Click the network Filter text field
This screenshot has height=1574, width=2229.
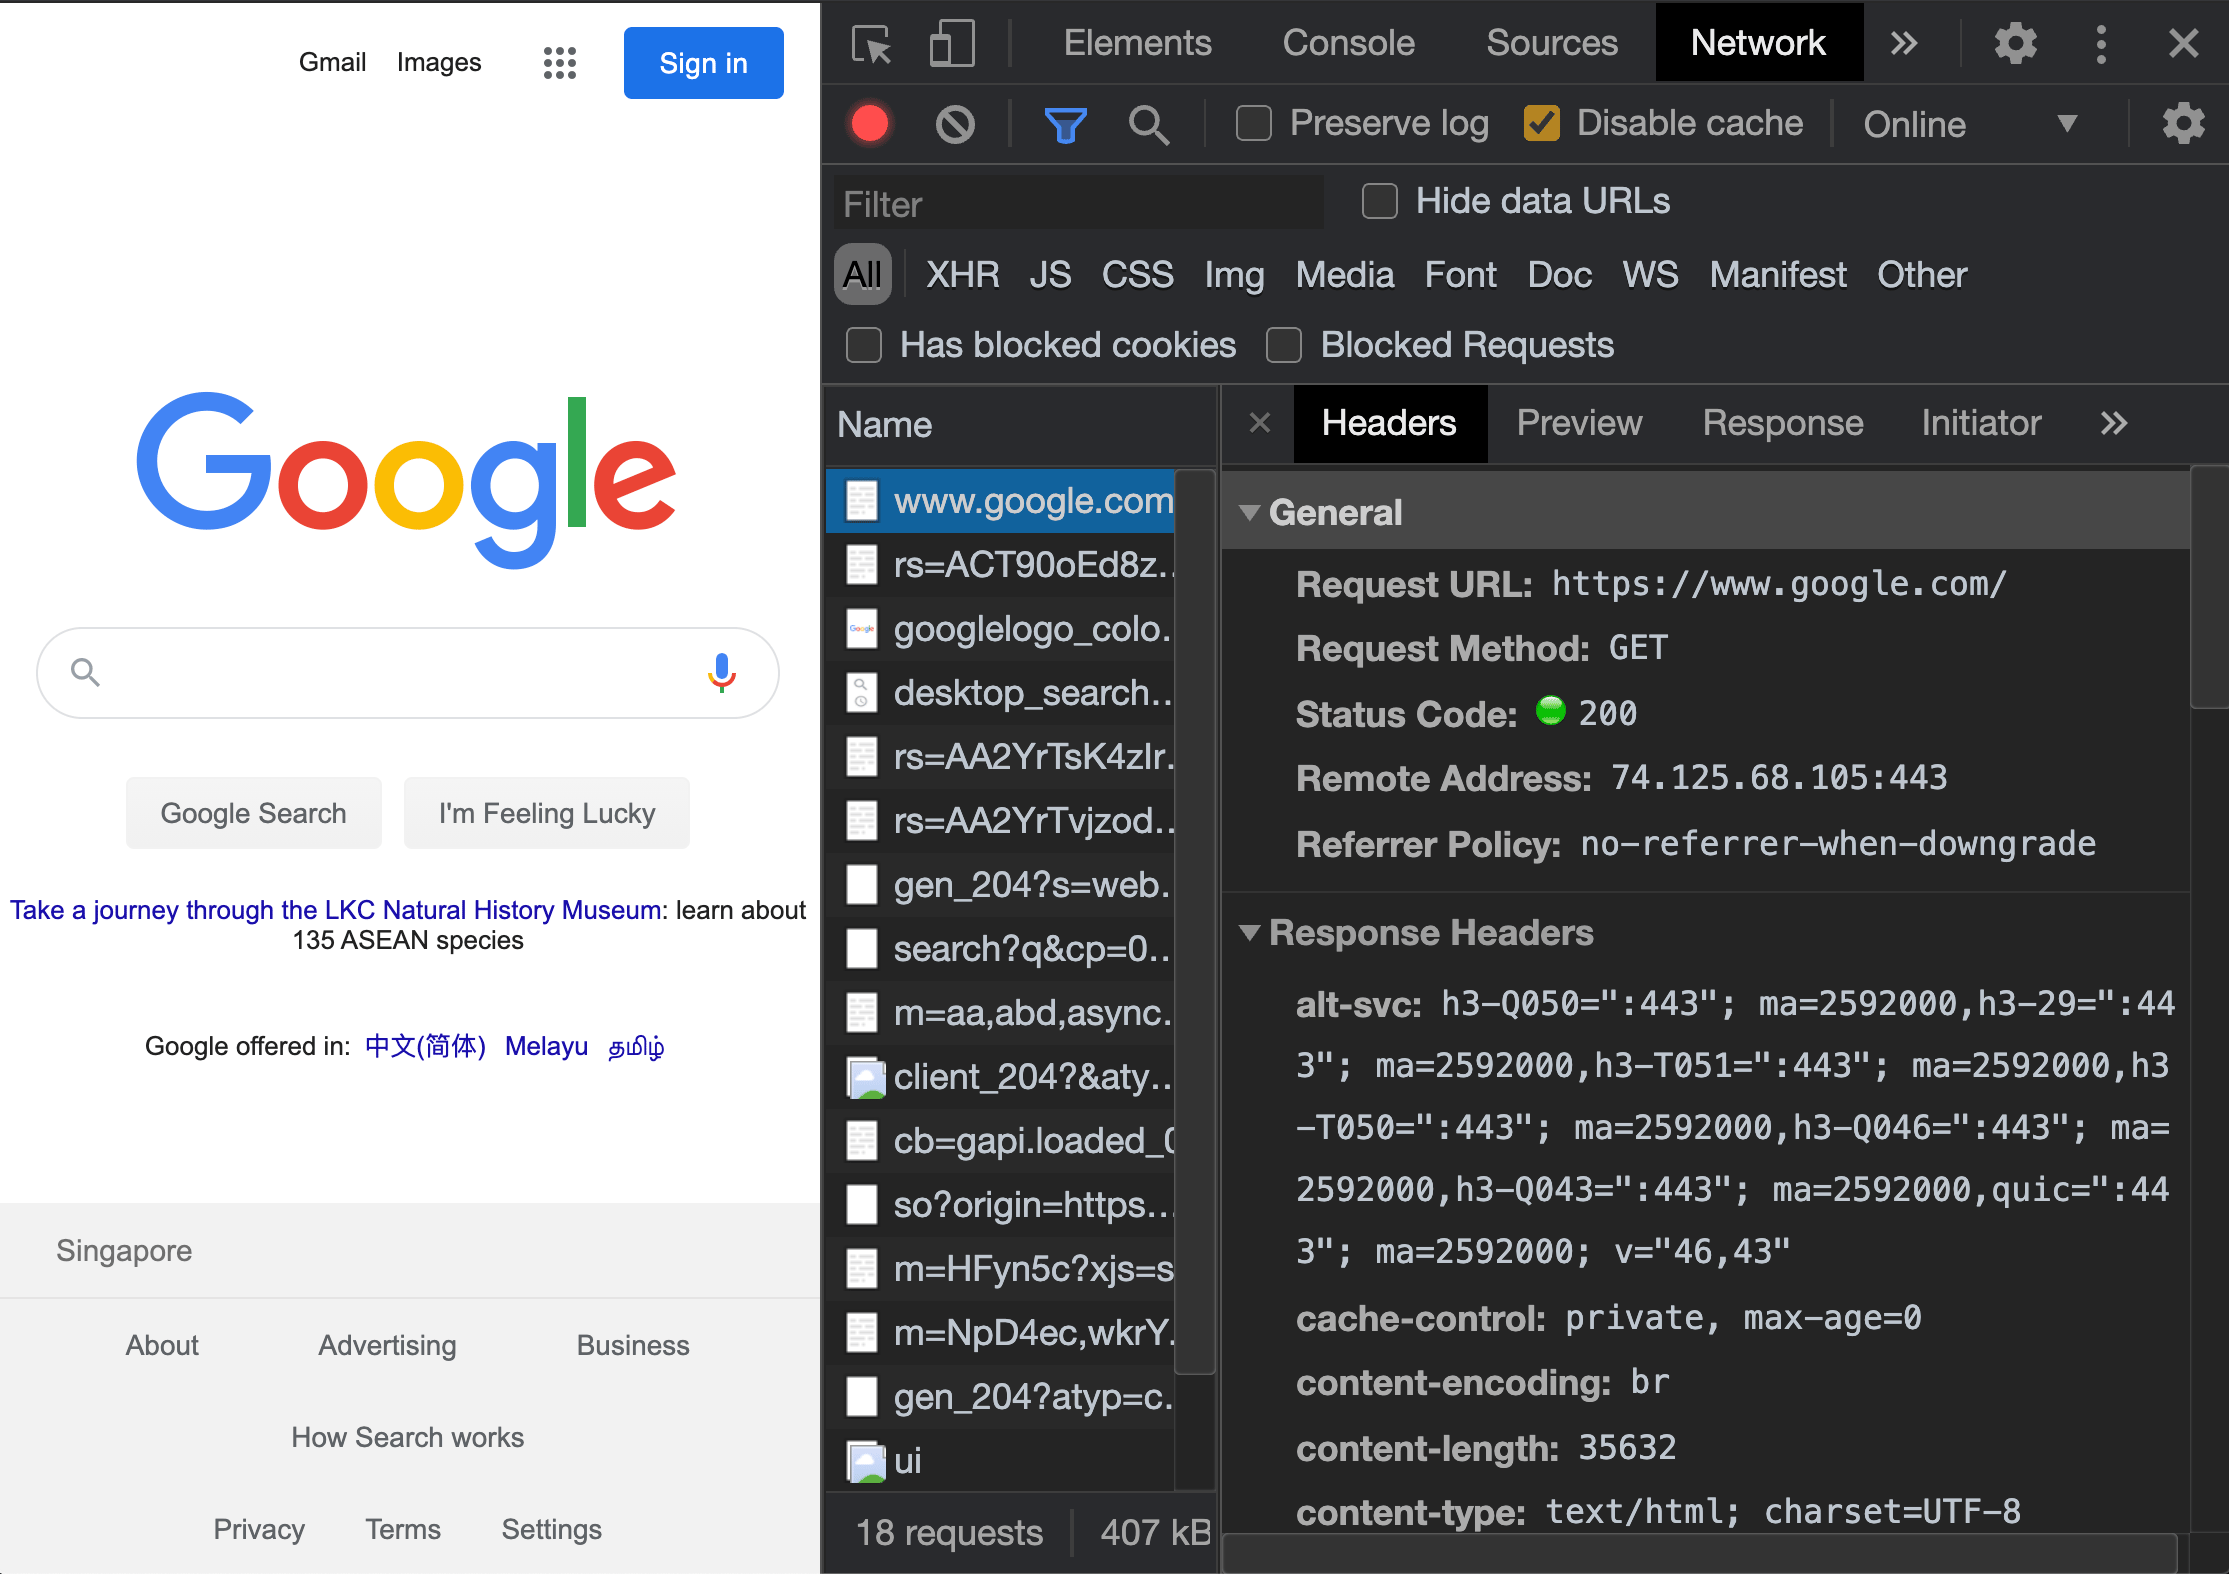[x=1078, y=204]
